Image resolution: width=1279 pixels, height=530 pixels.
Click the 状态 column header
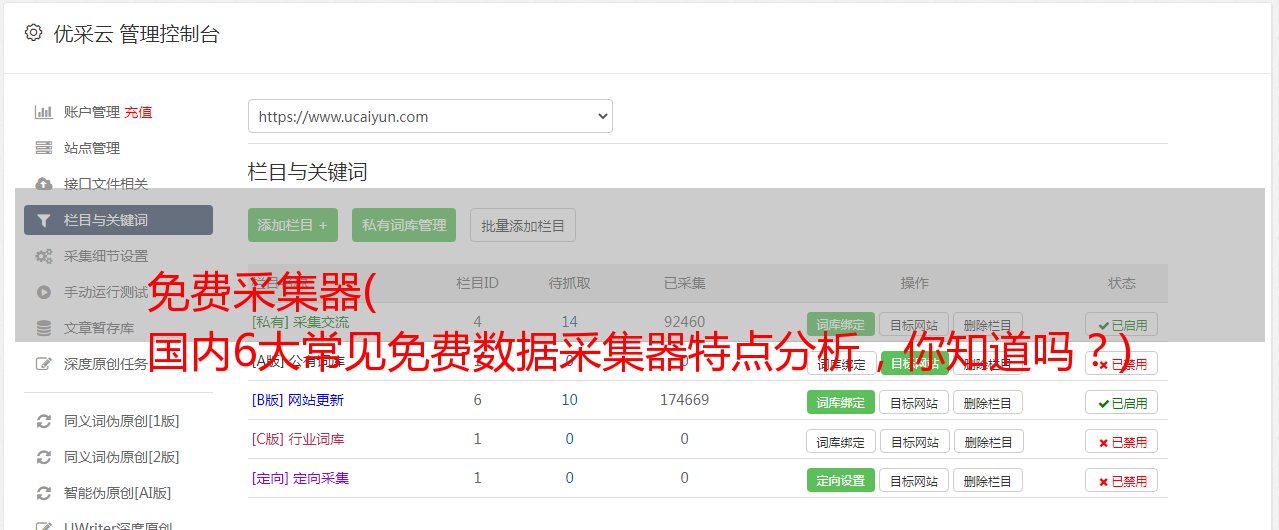(x=1122, y=283)
